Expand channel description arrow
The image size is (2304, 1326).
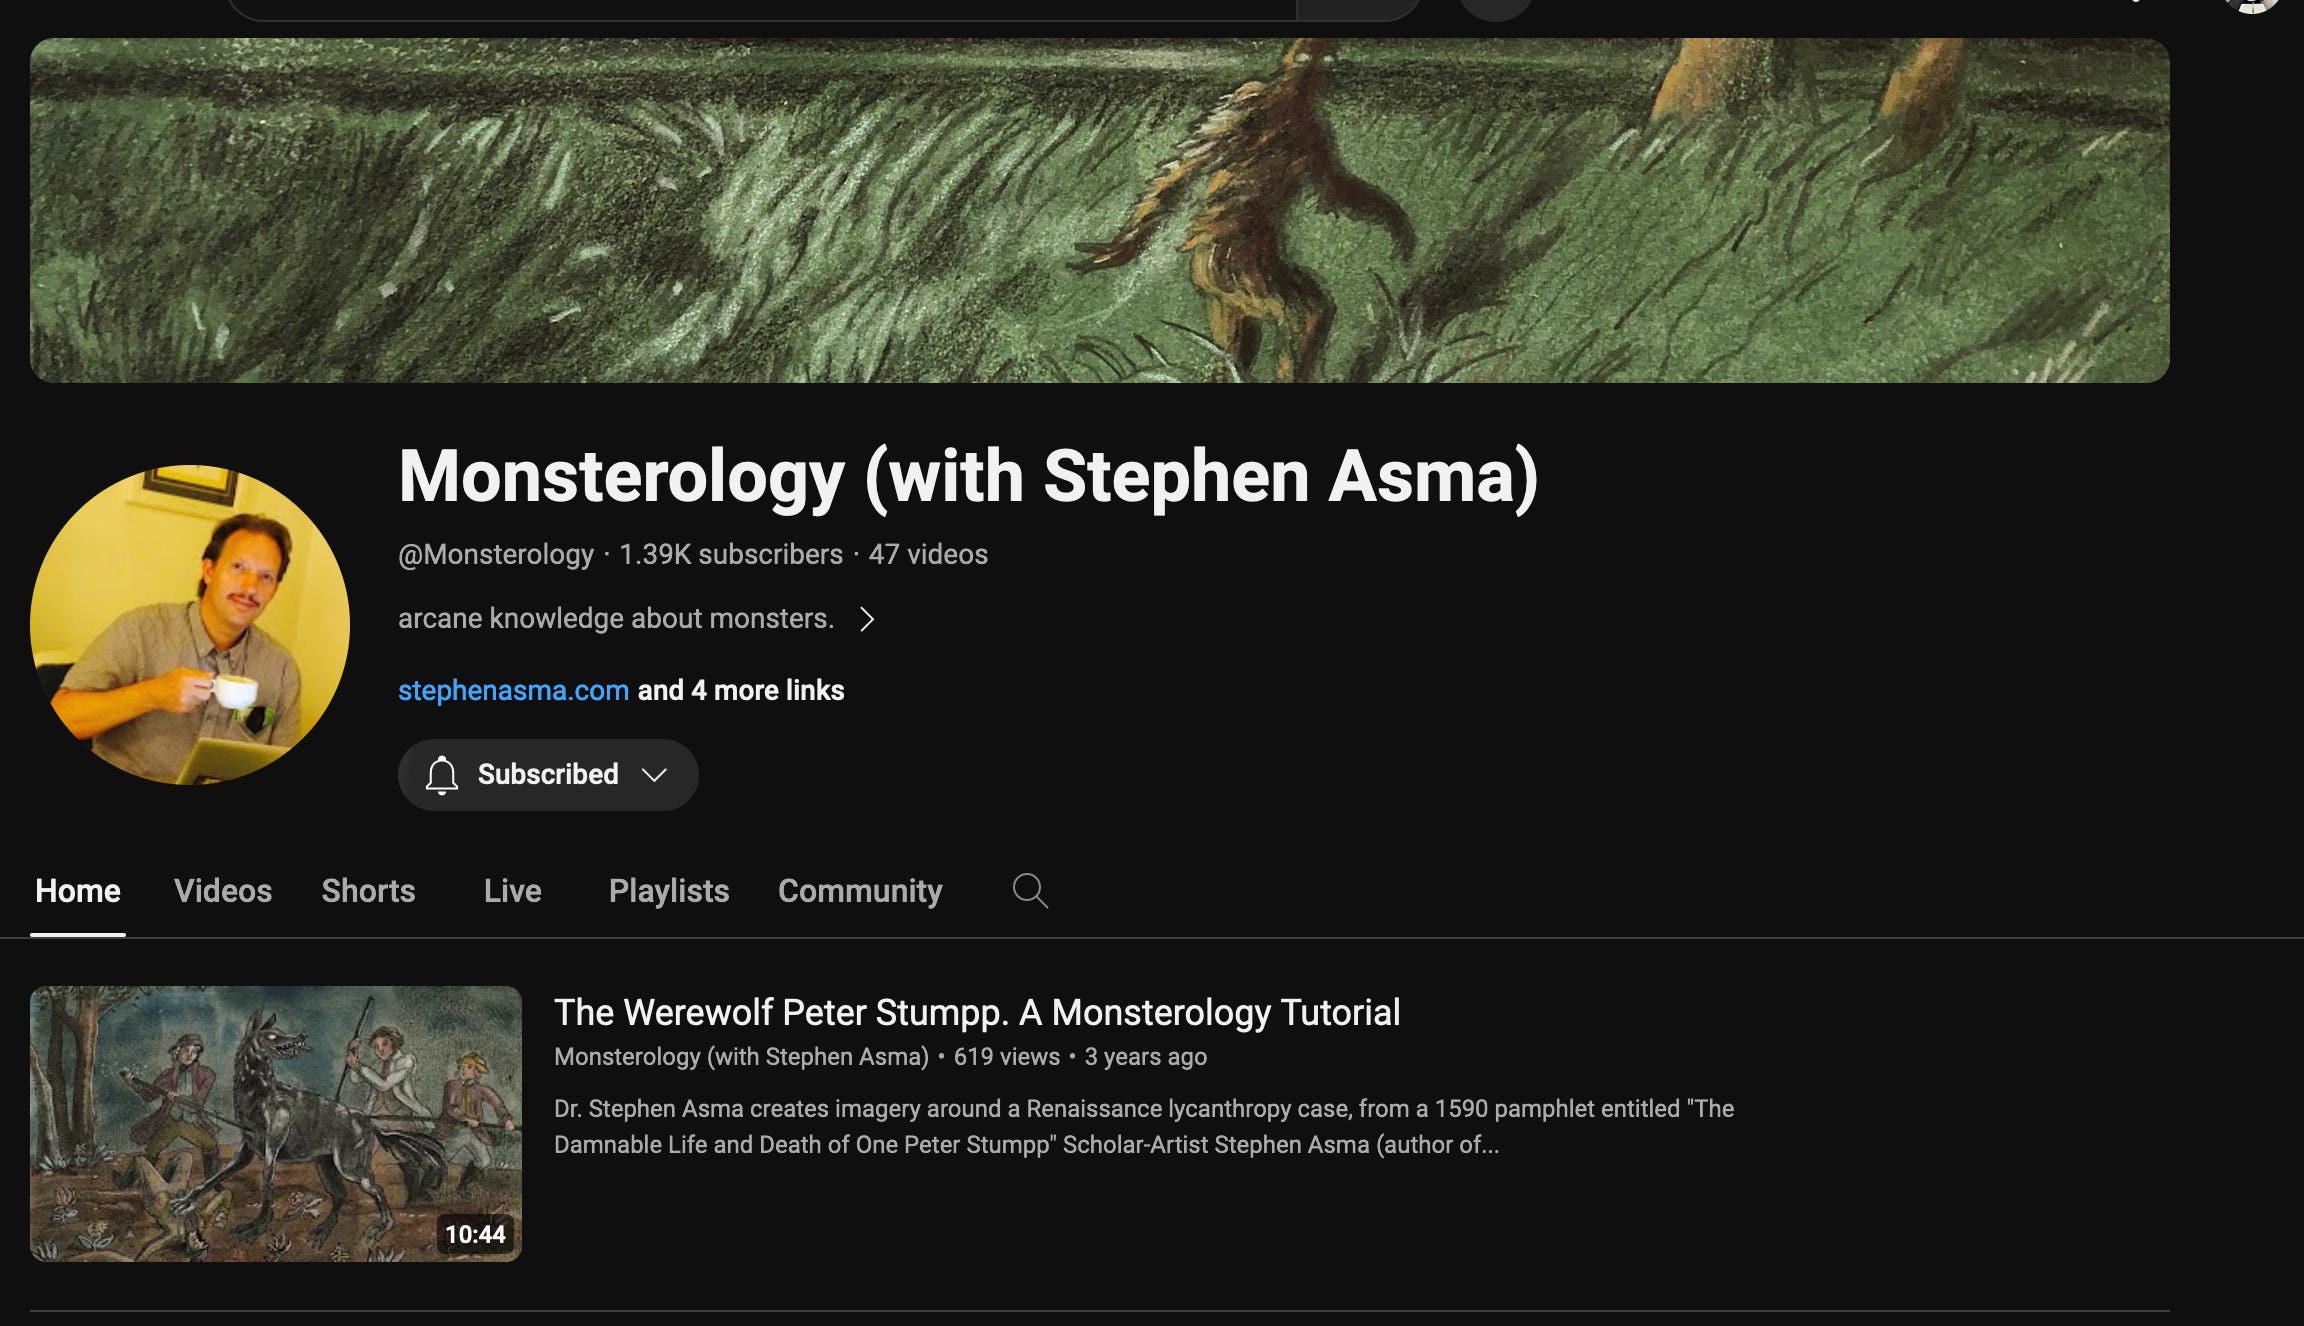[x=867, y=619]
